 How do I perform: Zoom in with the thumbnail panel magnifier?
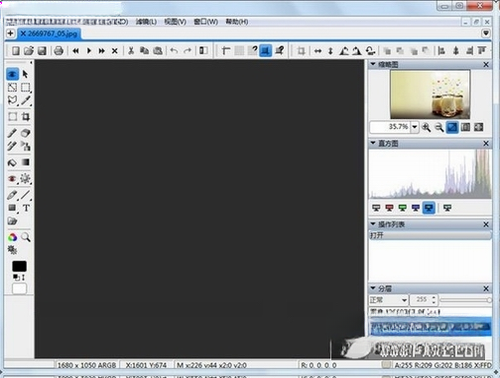(426, 127)
